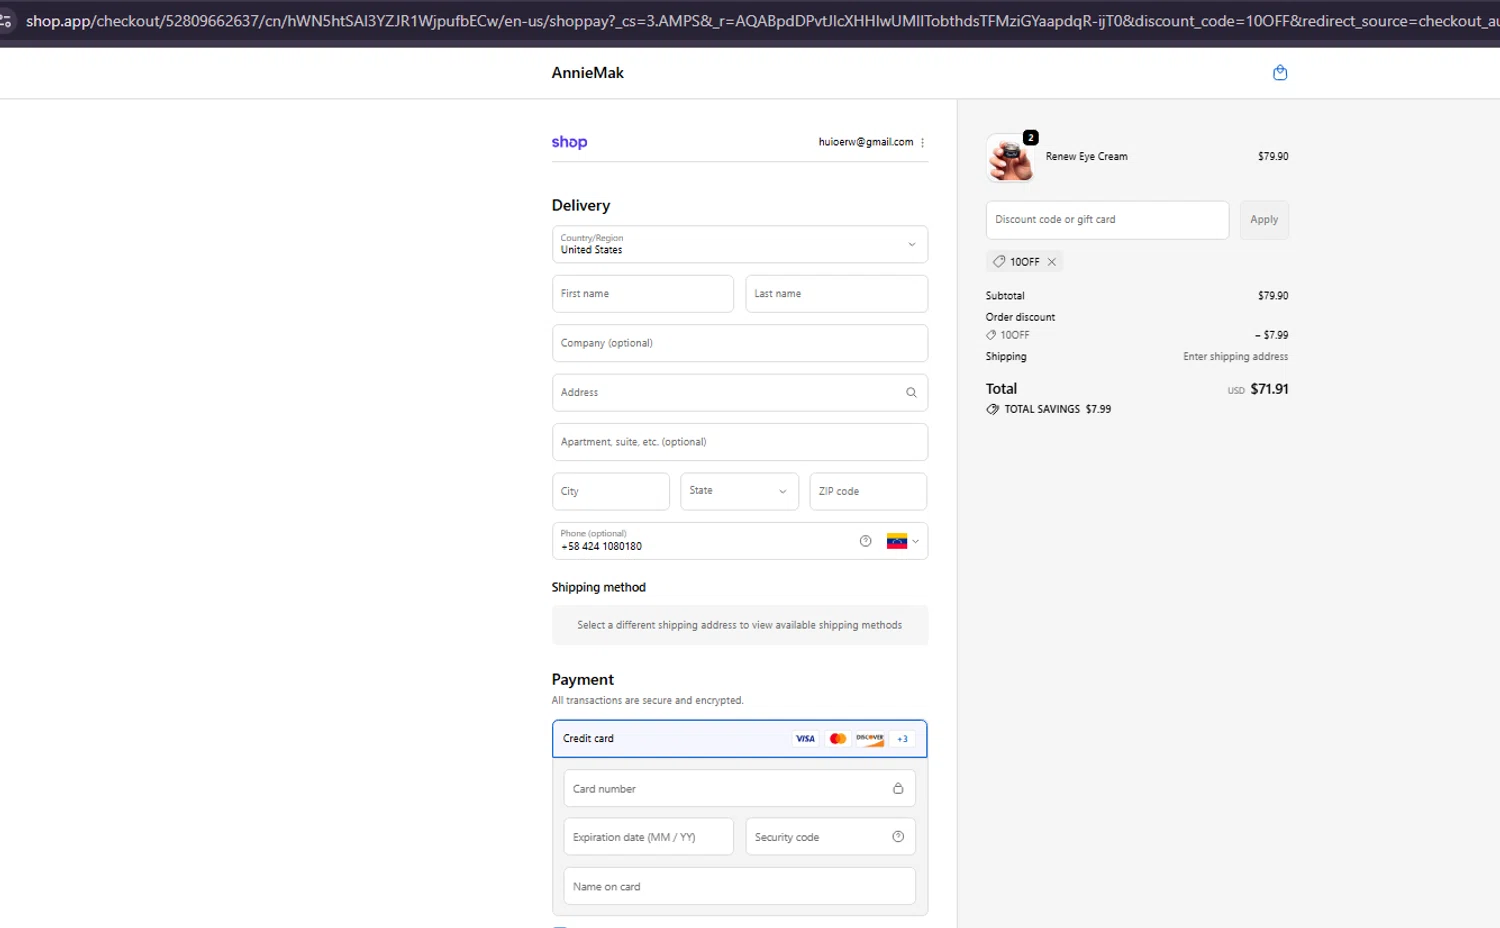Open Country/Region dropdown

(x=740, y=244)
